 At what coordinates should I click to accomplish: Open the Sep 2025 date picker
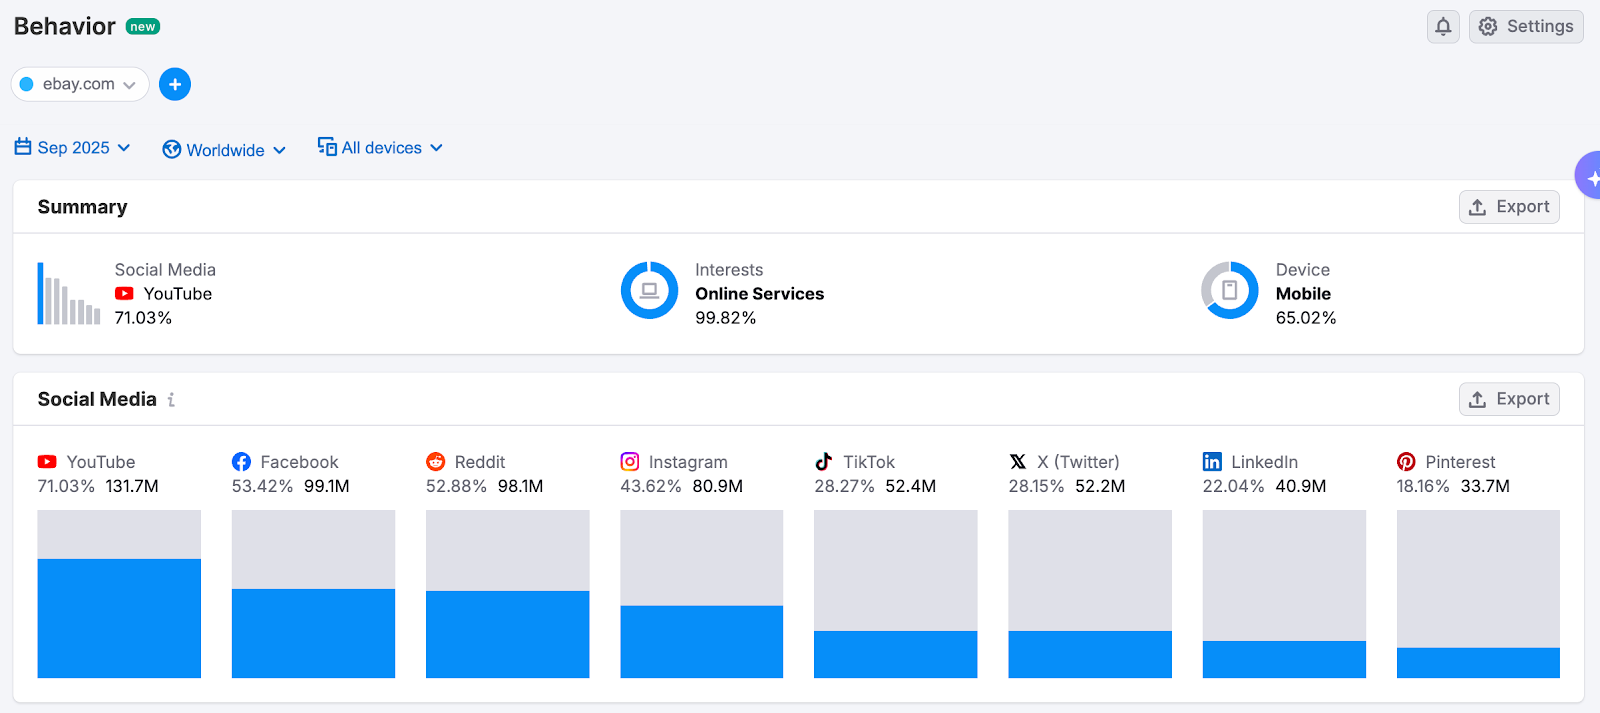(x=73, y=148)
